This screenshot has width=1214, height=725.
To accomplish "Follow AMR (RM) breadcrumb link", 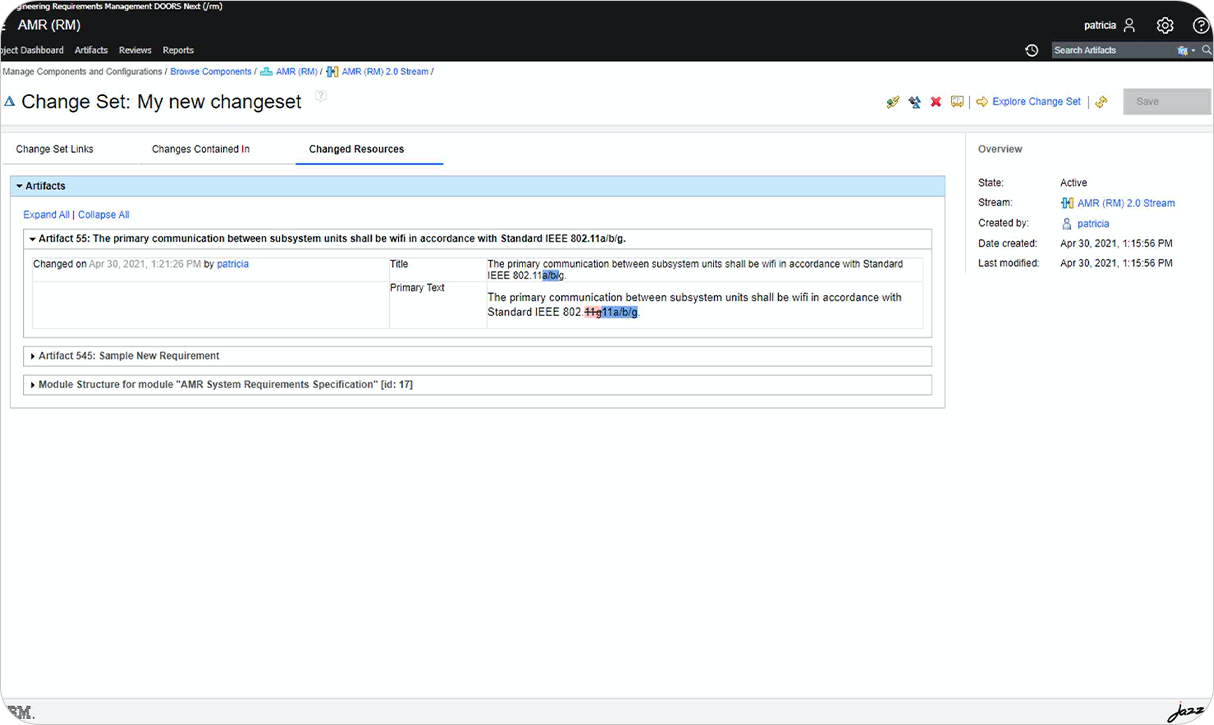I will [x=296, y=72].
